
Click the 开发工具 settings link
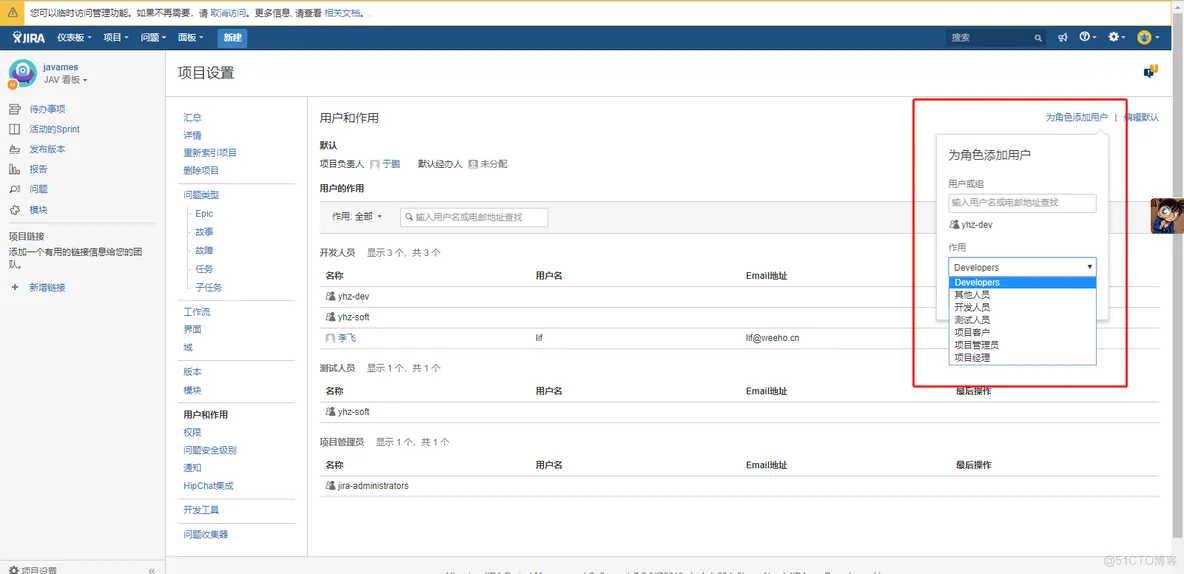point(201,511)
